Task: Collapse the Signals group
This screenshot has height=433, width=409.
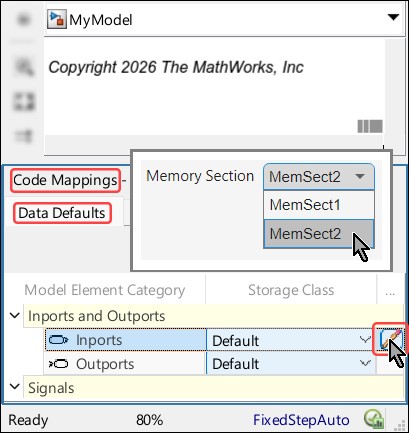Action: (x=15, y=387)
